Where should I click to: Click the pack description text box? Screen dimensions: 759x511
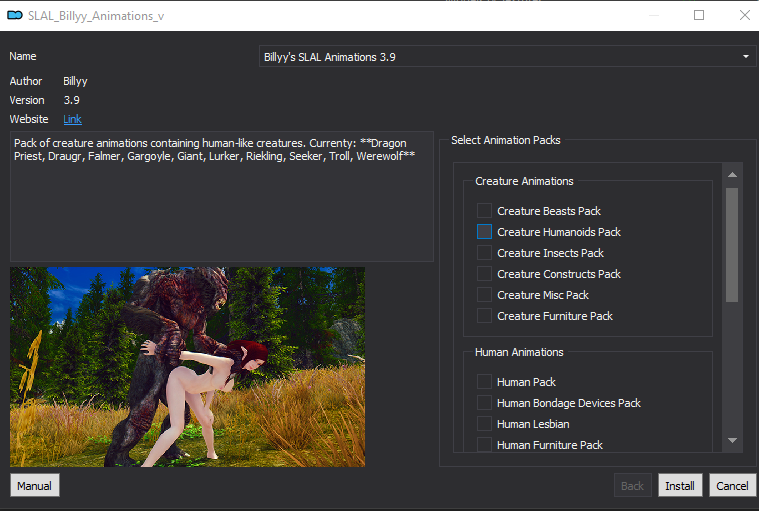point(222,196)
